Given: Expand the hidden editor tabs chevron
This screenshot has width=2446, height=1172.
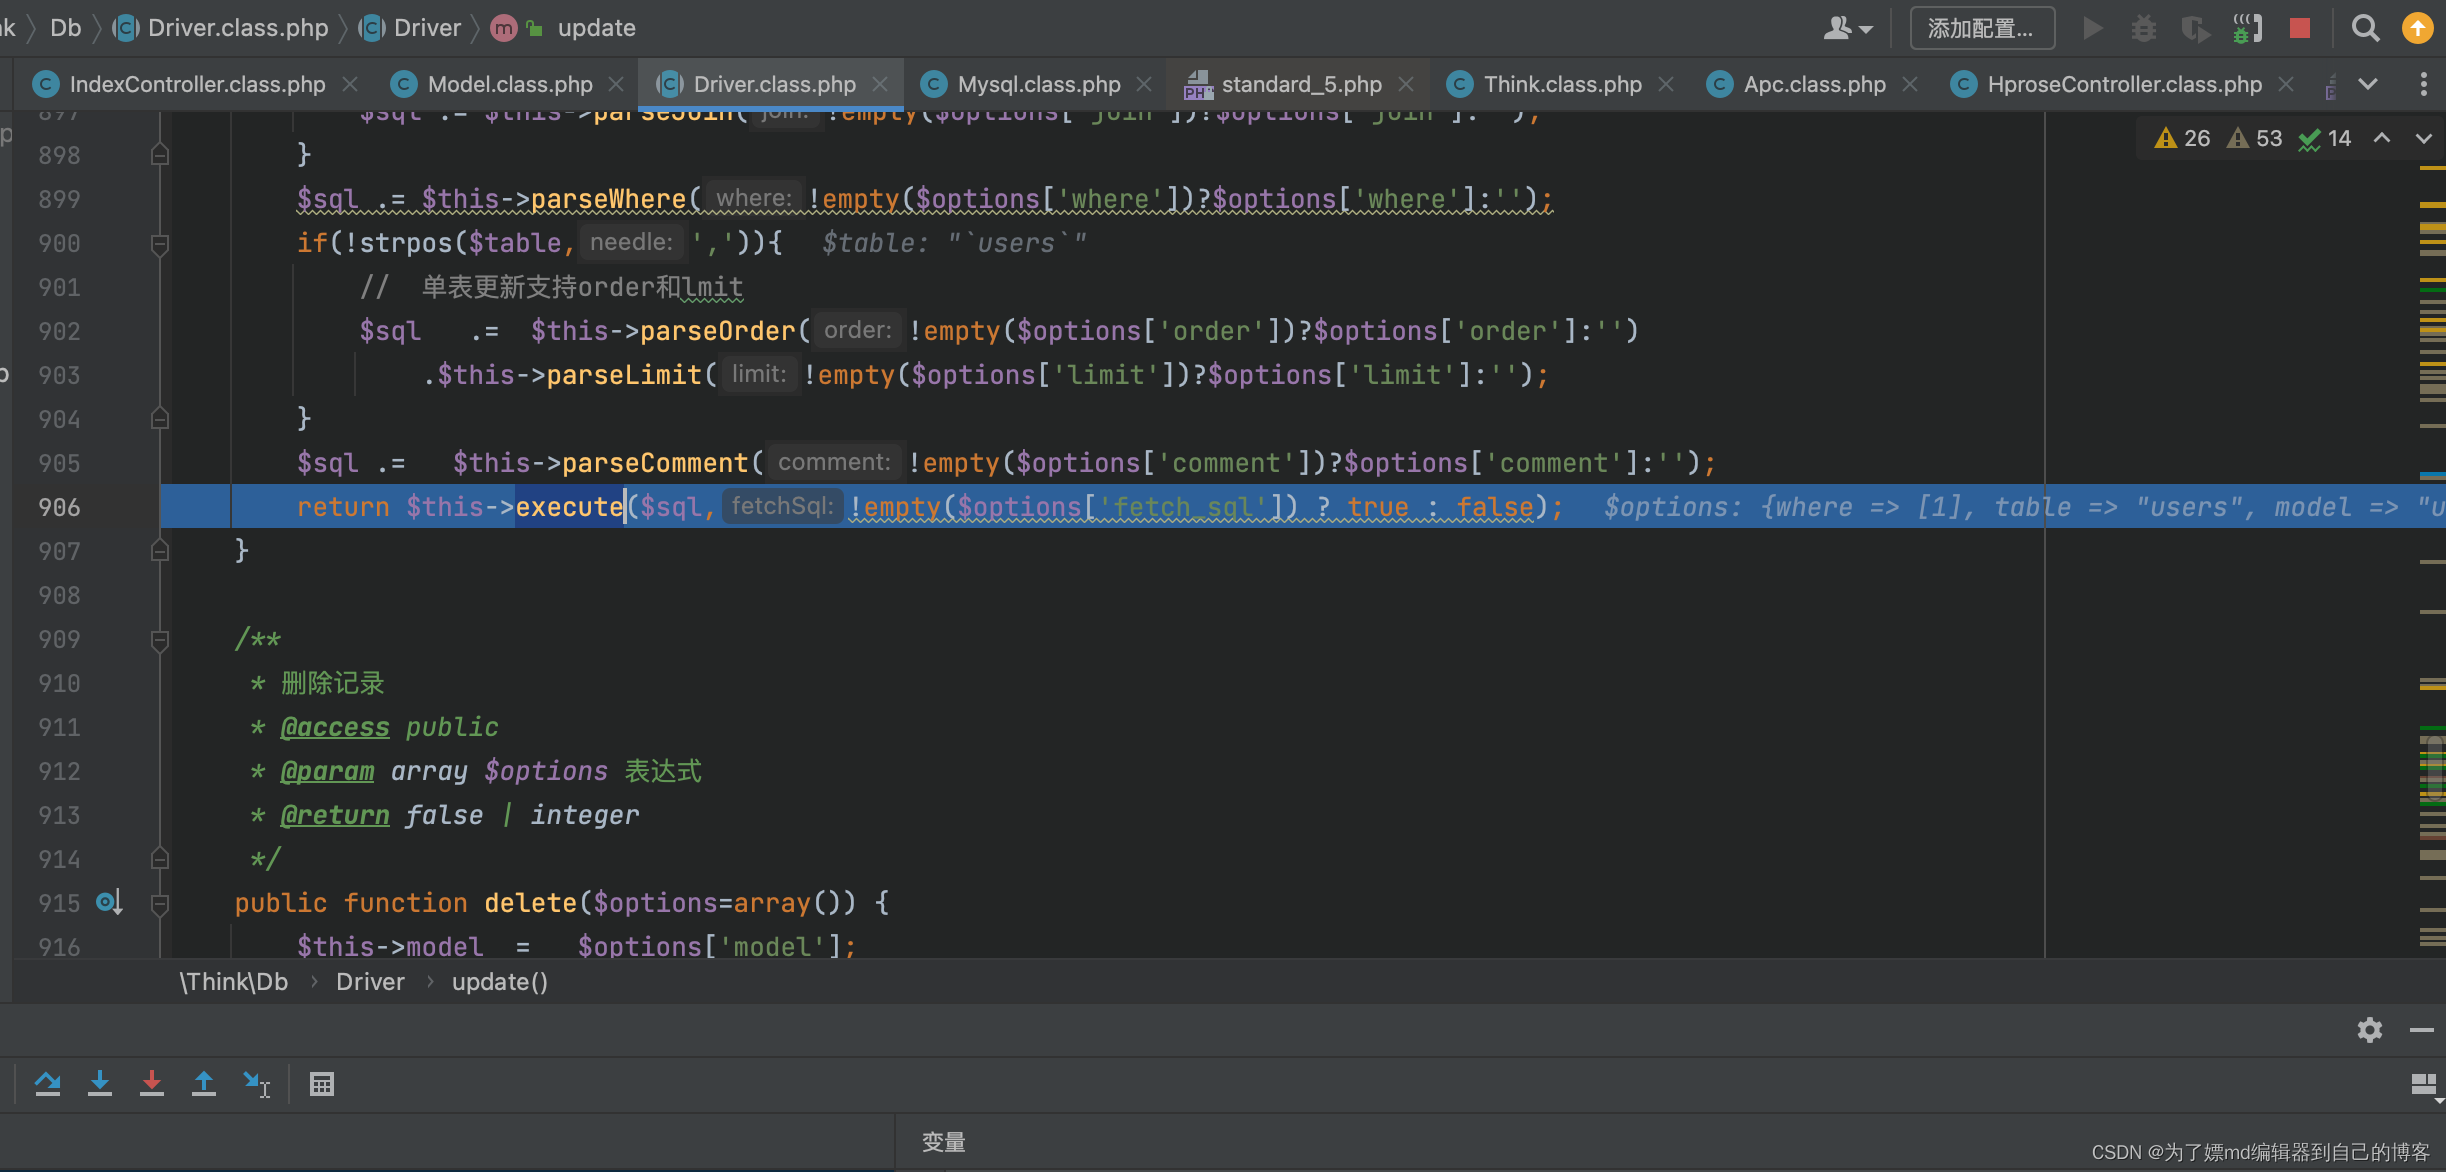Looking at the screenshot, I should pos(2368,84).
